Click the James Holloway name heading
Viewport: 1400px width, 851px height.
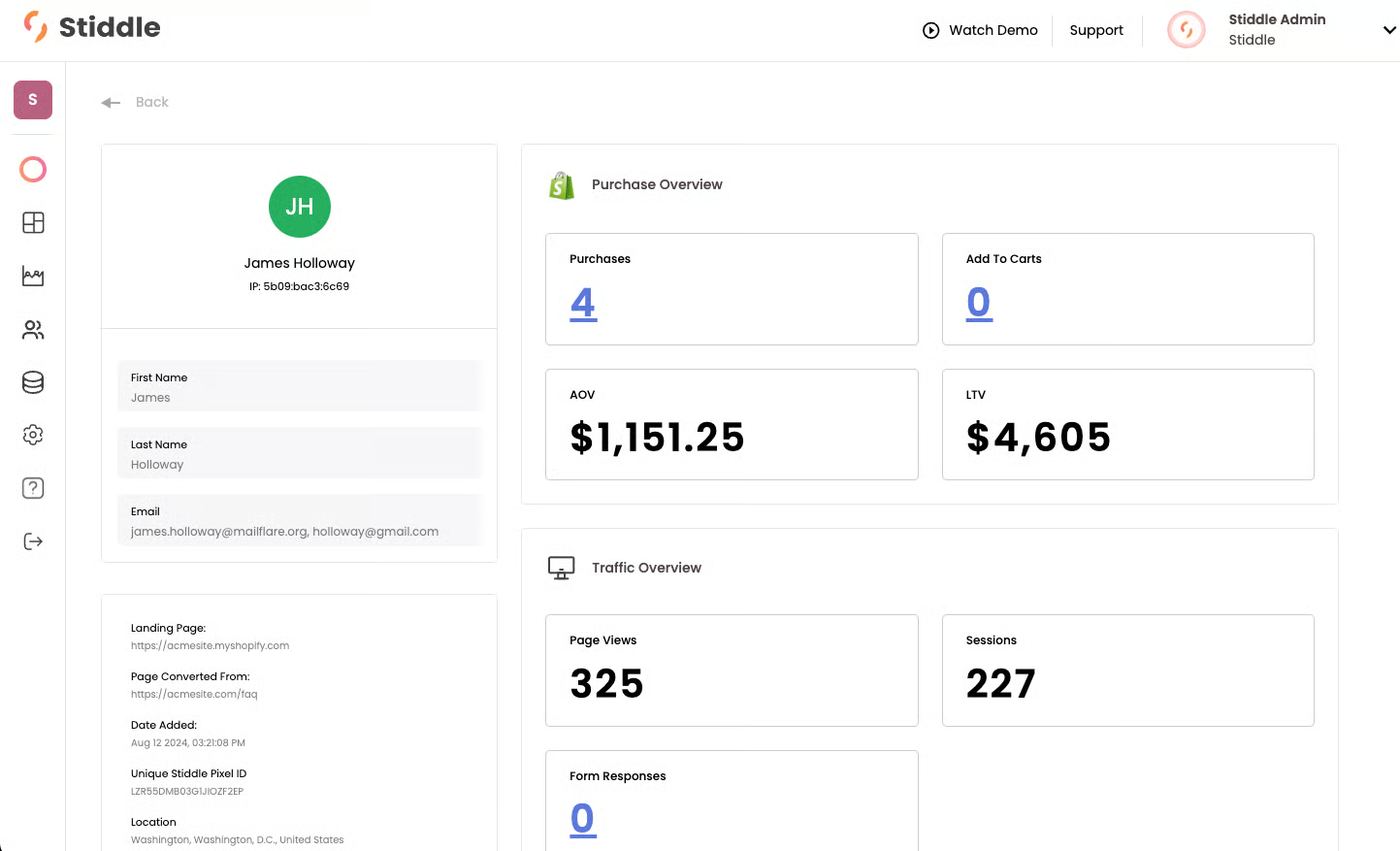pos(299,263)
